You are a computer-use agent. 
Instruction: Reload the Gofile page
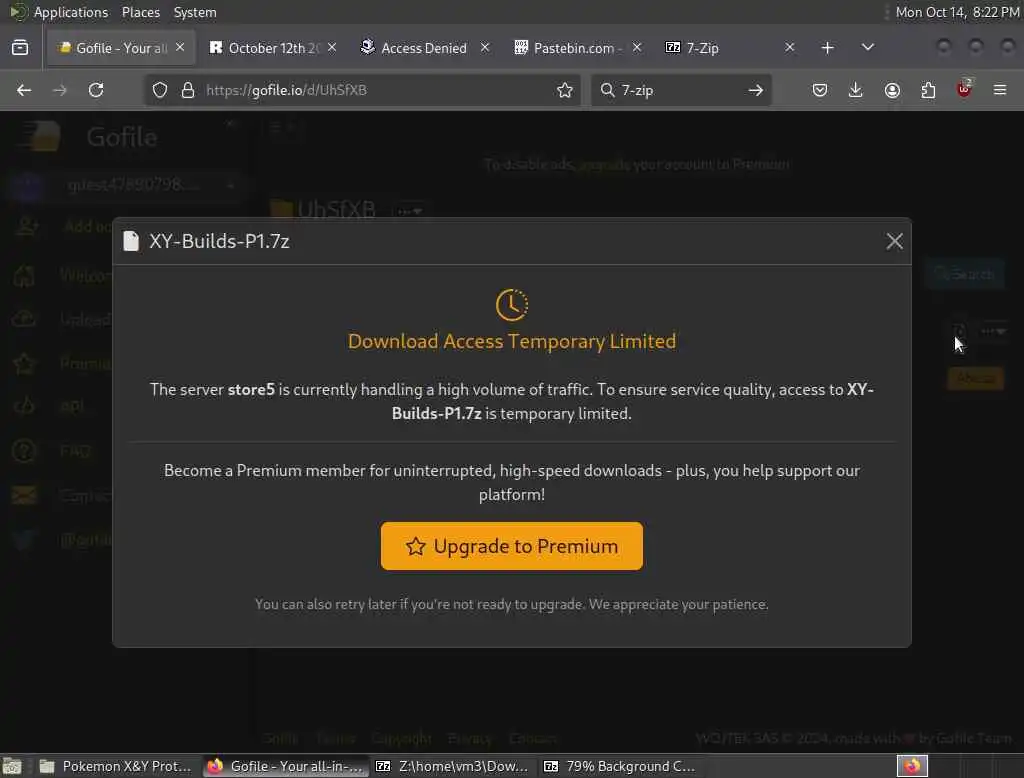[96, 90]
